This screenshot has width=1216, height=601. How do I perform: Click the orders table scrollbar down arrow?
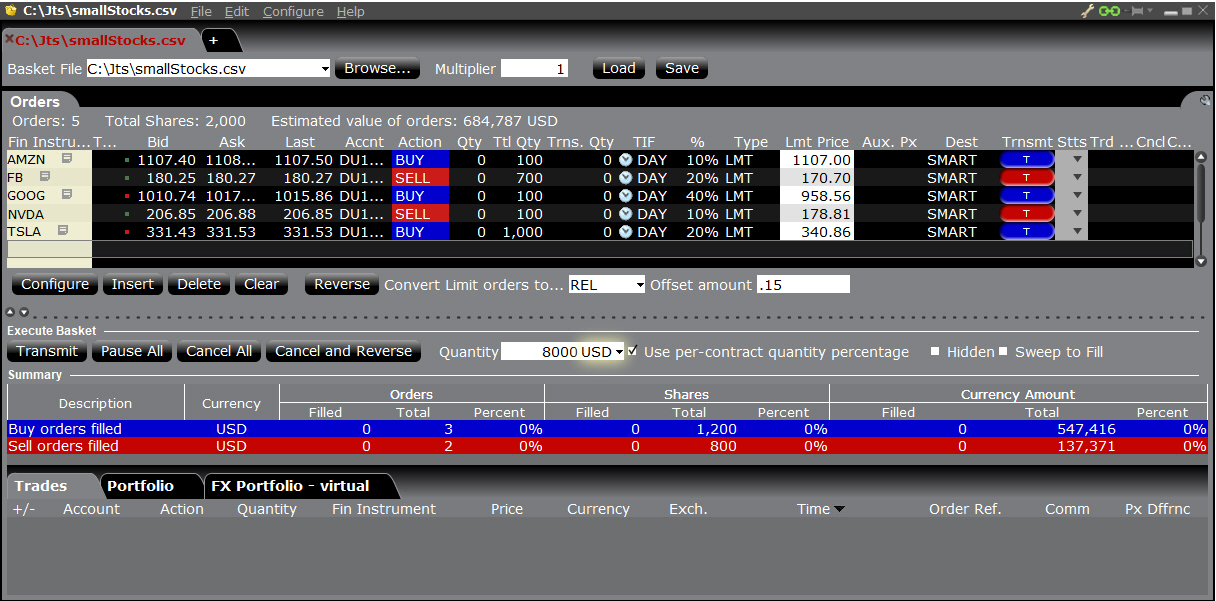pyautogui.click(x=1201, y=261)
